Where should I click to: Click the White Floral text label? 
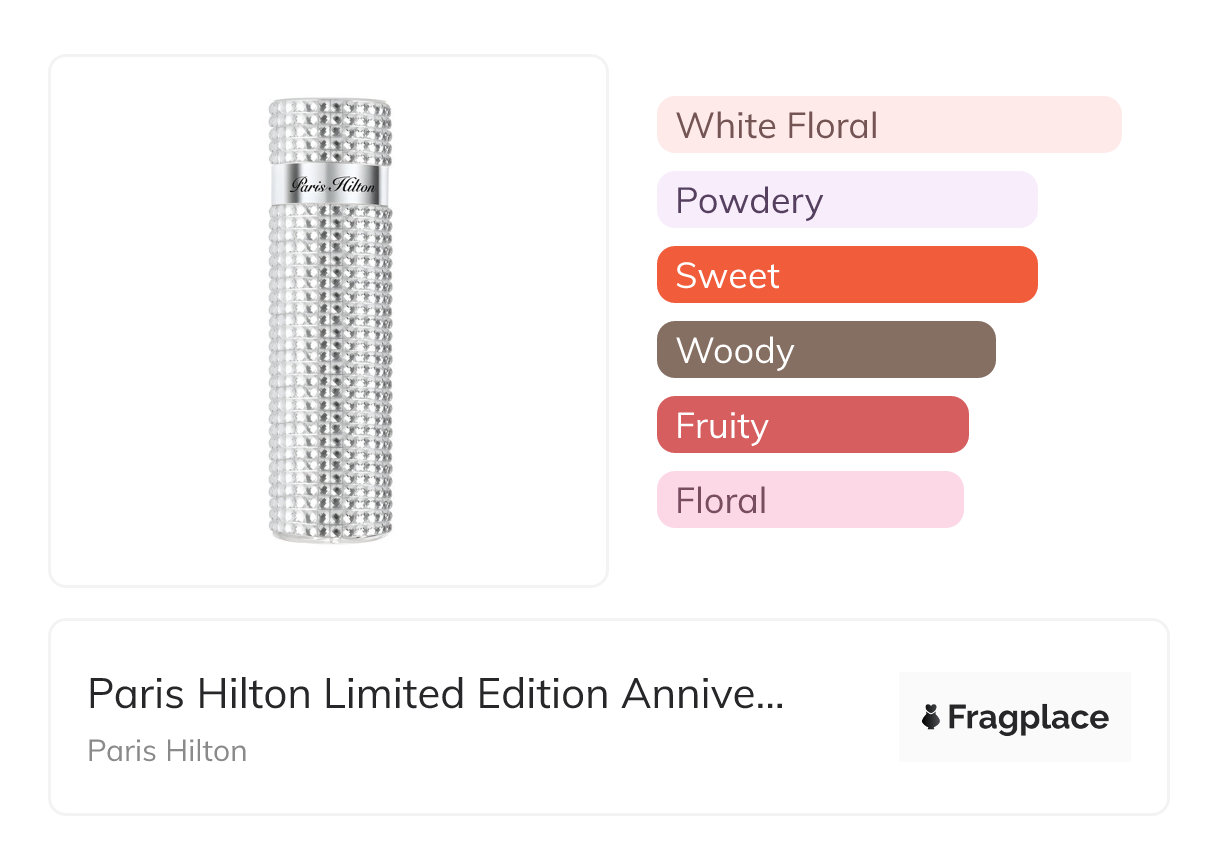pyautogui.click(x=776, y=126)
